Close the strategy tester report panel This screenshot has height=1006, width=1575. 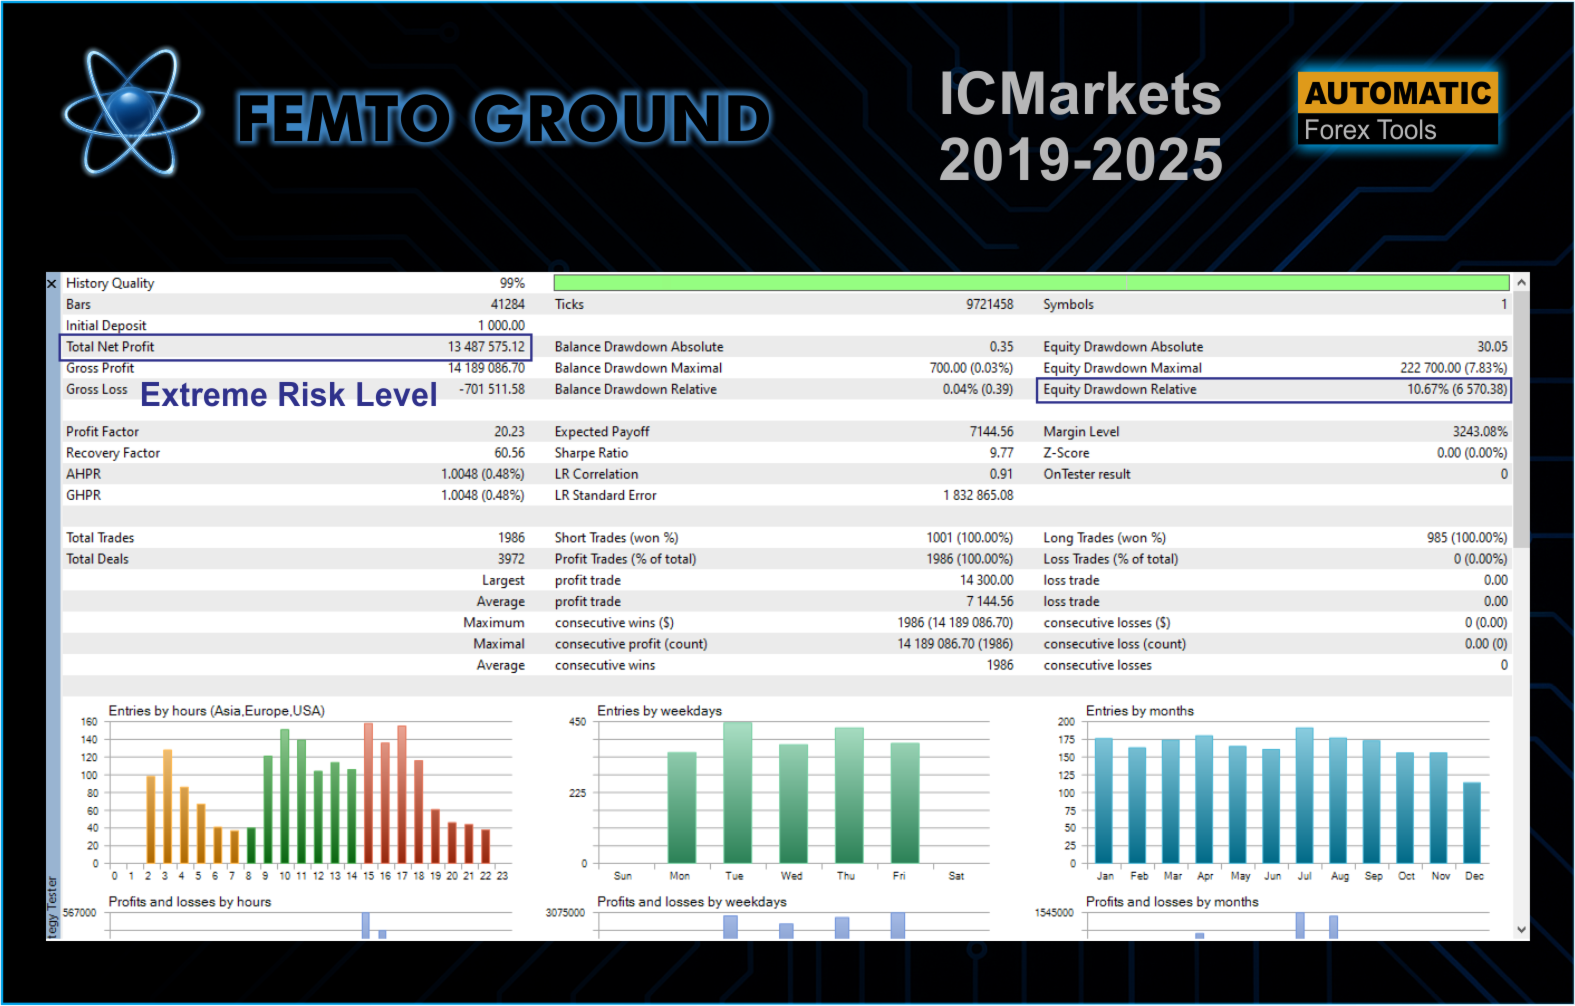(52, 284)
